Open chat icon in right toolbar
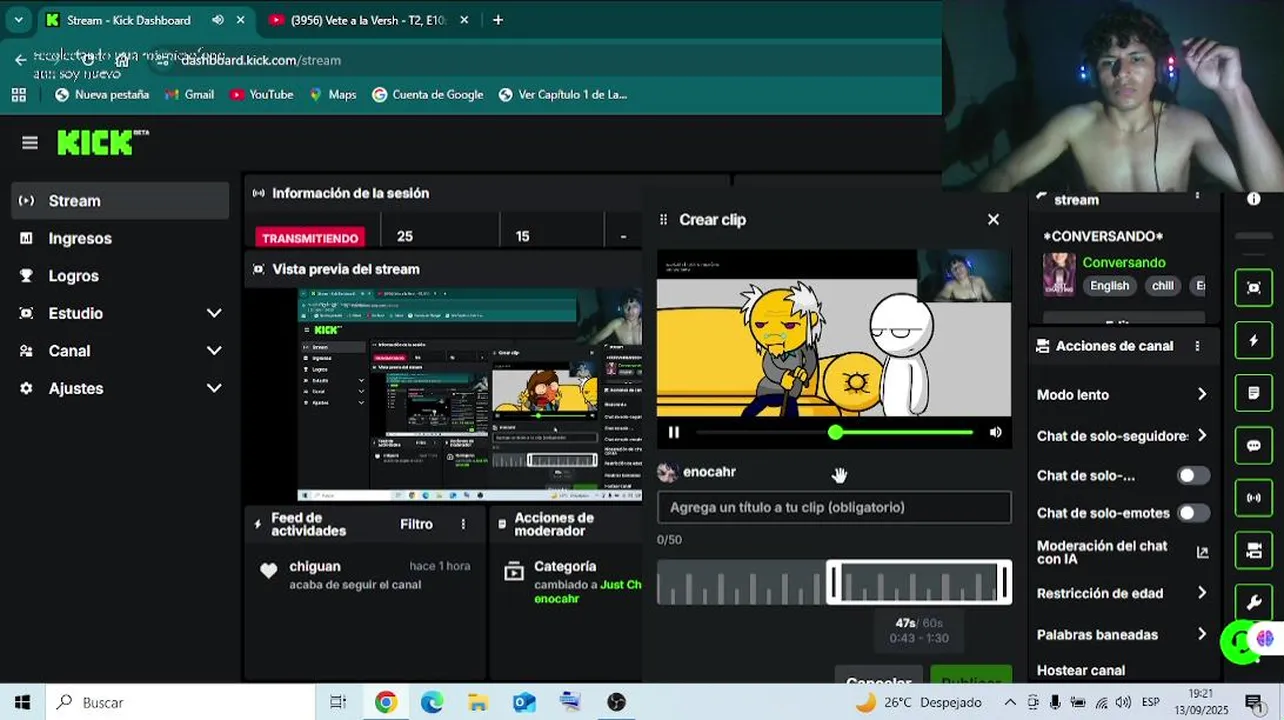The height and width of the screenshot is (720, 1284). [x=1254, y=445]
